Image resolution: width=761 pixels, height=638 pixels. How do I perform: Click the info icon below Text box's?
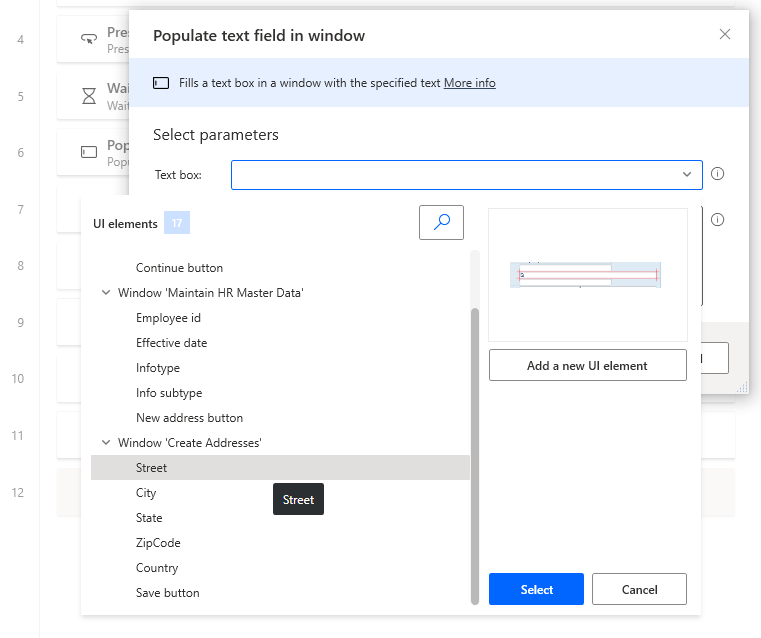(717, 220)
